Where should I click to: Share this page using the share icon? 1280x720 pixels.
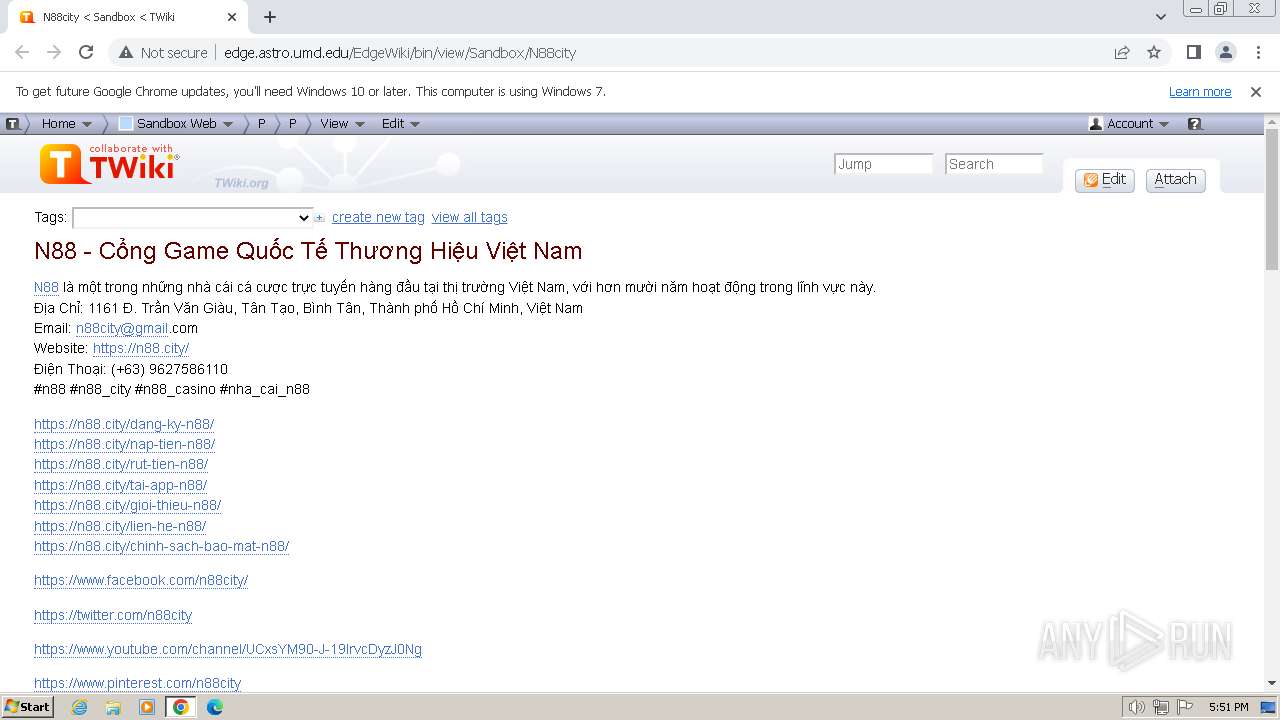1122,52
